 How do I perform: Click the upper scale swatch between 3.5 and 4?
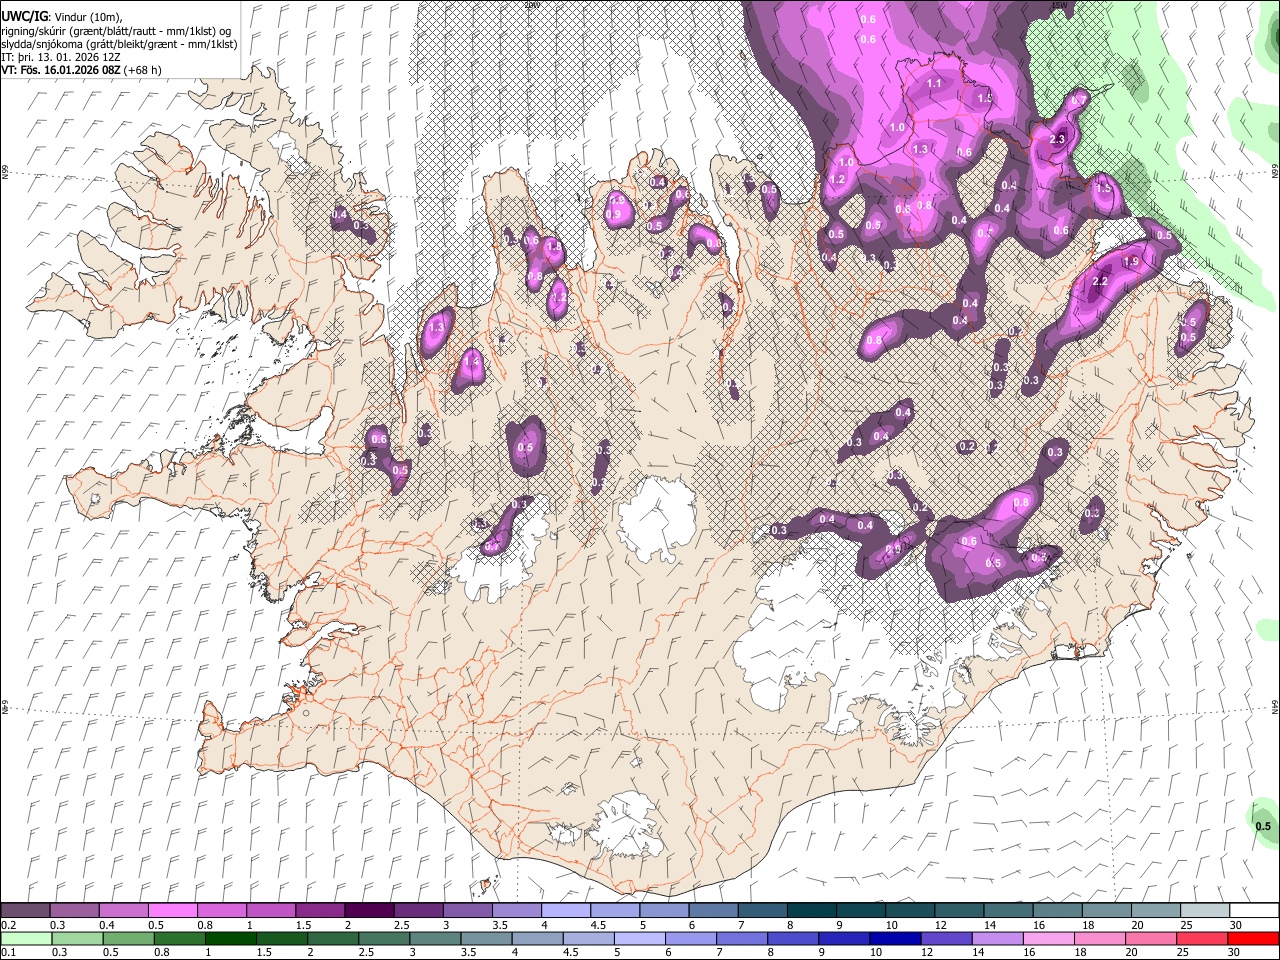[x=516, y=911]
